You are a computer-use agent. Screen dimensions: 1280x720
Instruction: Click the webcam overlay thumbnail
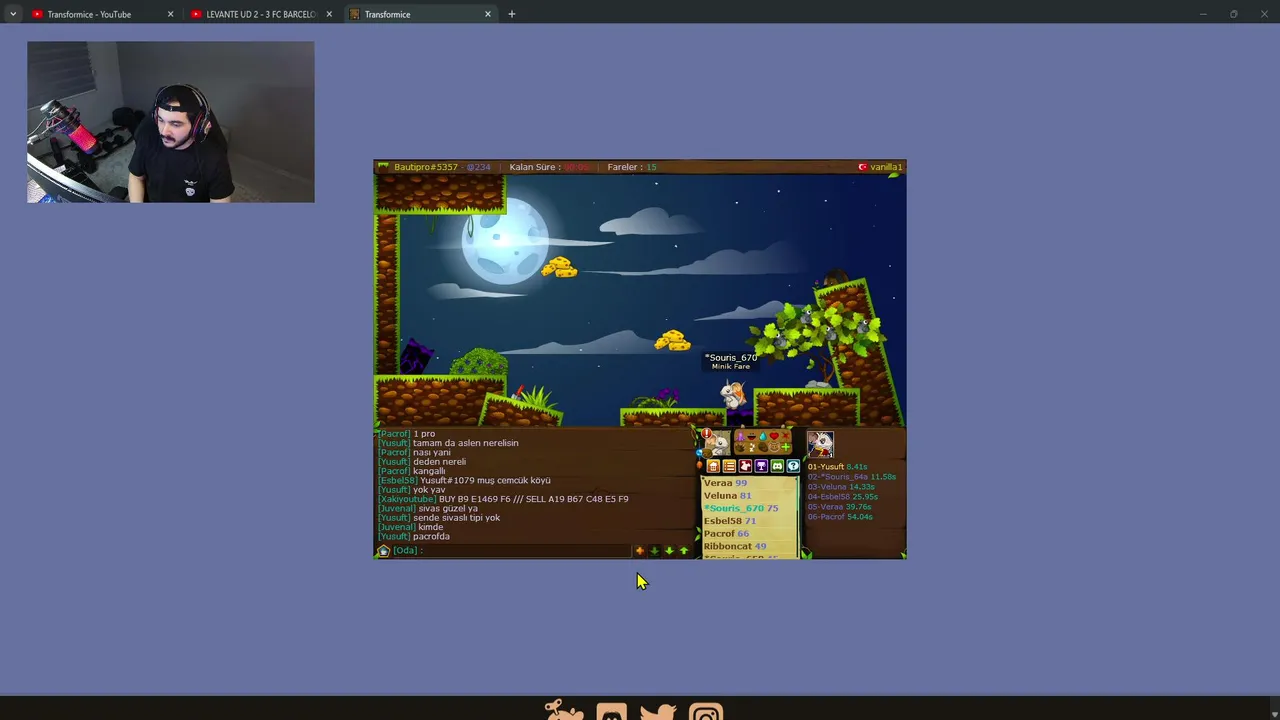click(171, 122)
